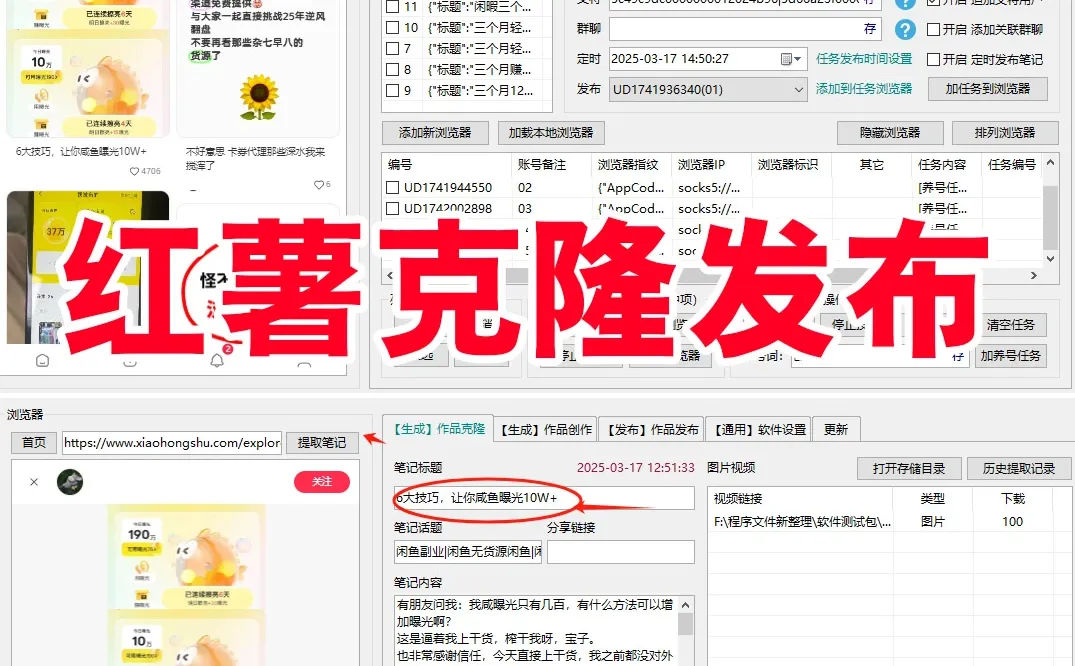Click the calendar icon in the 定时 date field
This screenshot has height=666, width=1075.
coord(786,58)
